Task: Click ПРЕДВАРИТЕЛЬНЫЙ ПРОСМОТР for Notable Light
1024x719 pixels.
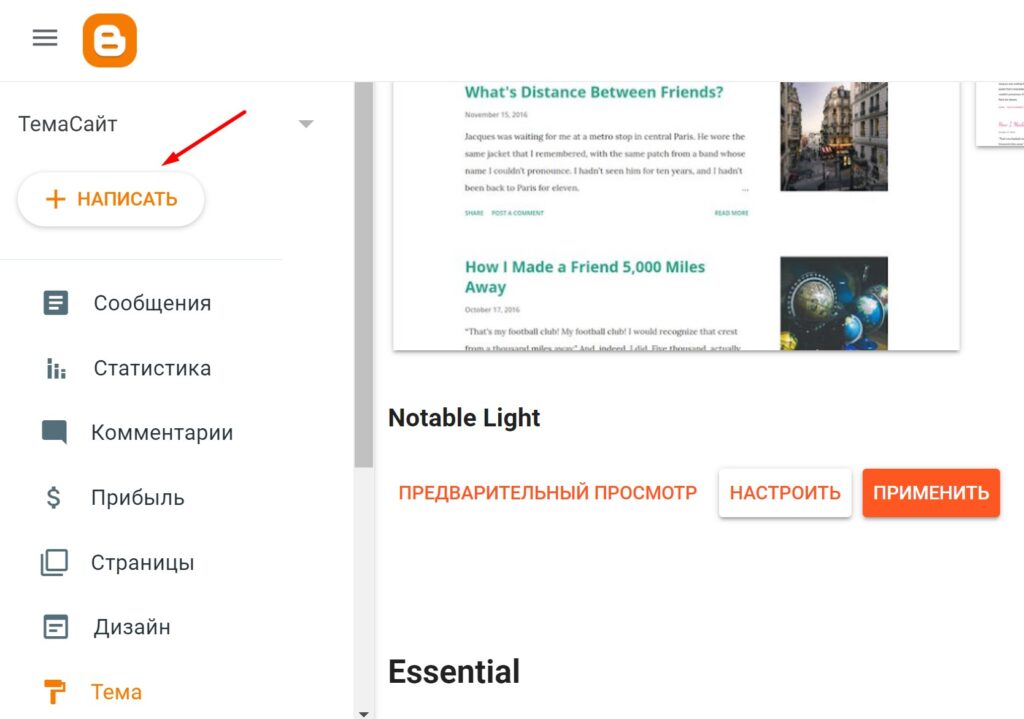Action: click(548, 492)
